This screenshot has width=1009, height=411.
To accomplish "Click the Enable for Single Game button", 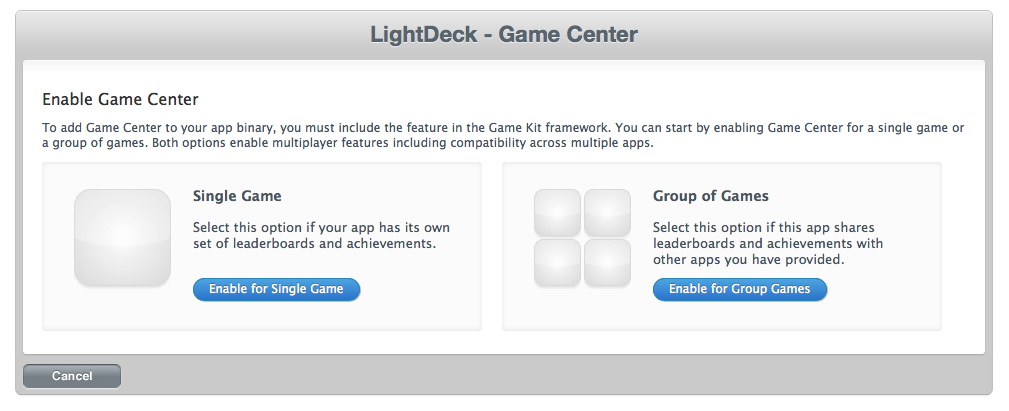I will pyautogui.click(x=277, y=289).
